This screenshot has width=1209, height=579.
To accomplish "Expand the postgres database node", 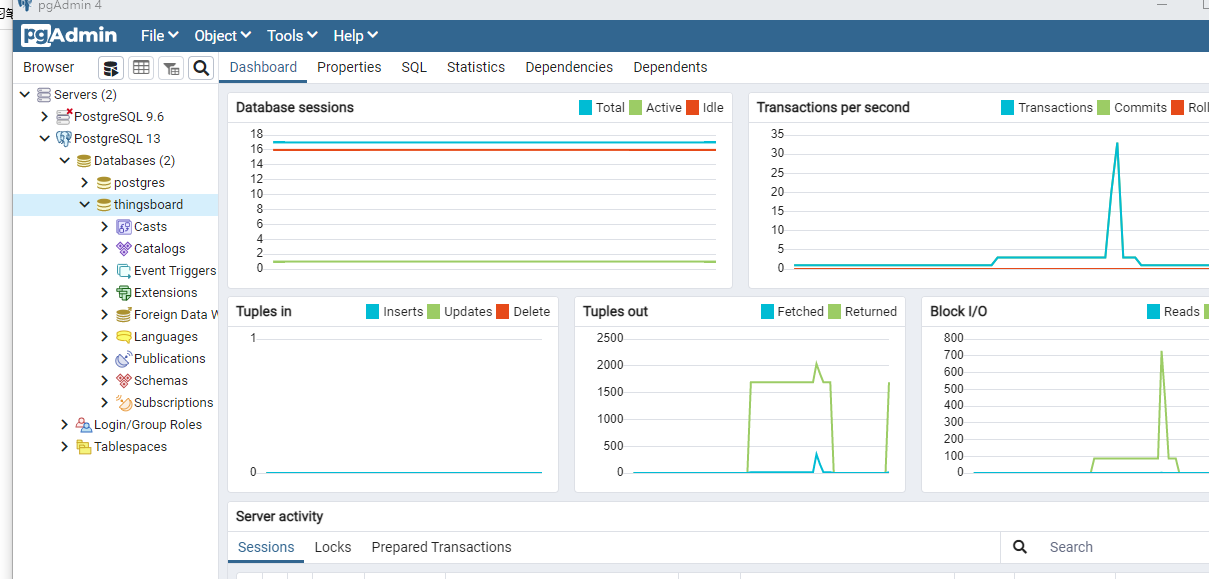I will [x=85, y=183].
